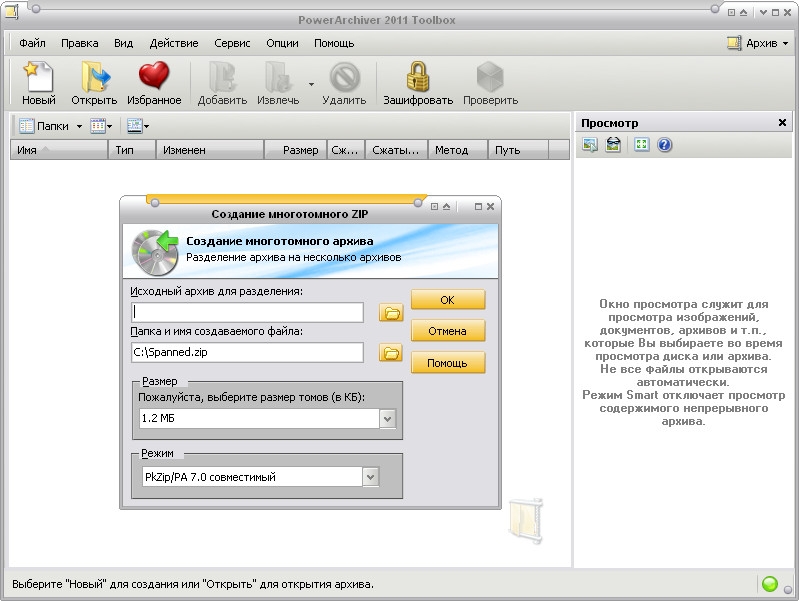799x601 pixels.
Task: Click the Новый (New) archive icon
Action: click(38, 78)
